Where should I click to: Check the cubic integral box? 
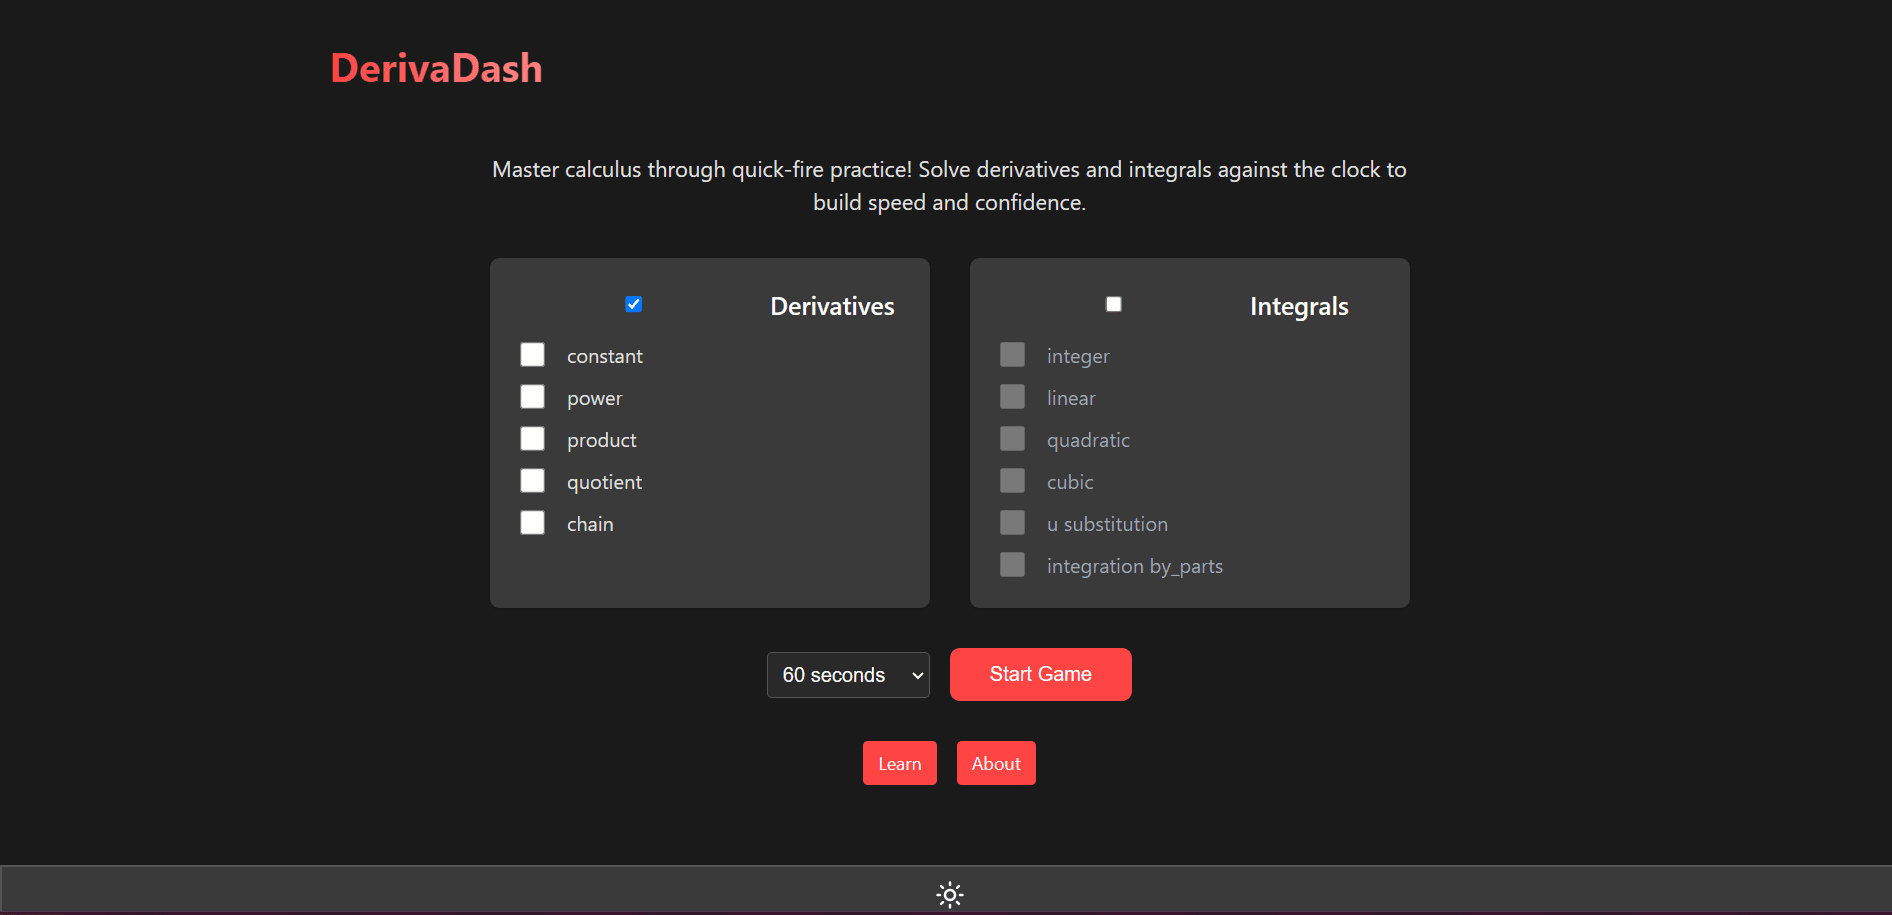coord(1012,480)
